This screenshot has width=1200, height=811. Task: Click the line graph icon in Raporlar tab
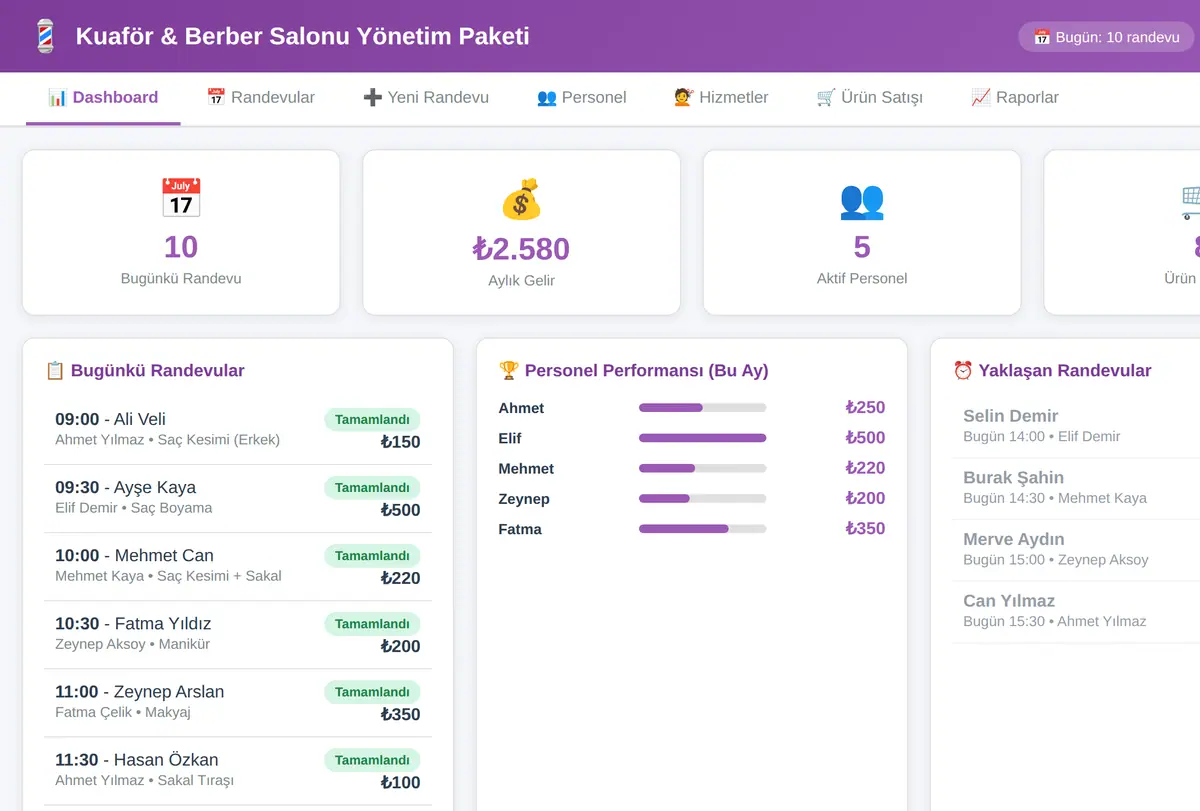click(981, 98)
